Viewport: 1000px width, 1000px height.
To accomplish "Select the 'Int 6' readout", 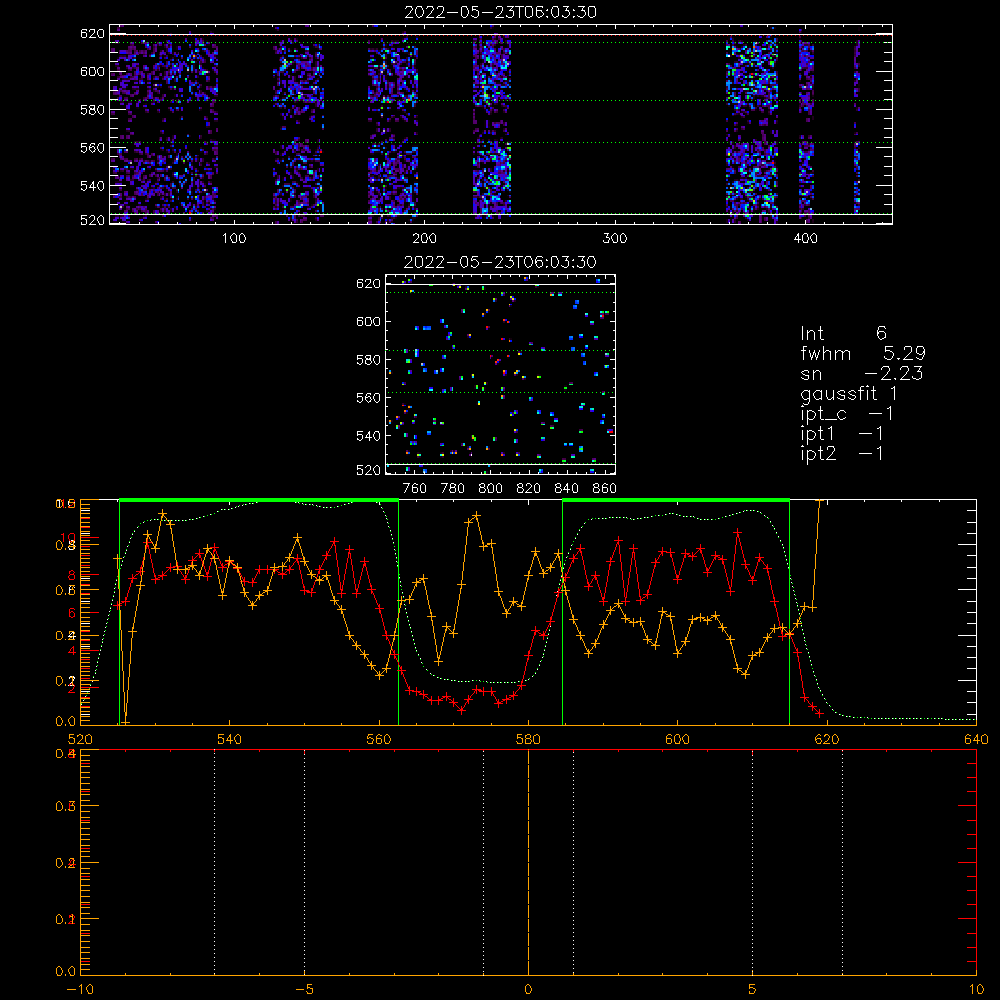I will click(843, 333).
